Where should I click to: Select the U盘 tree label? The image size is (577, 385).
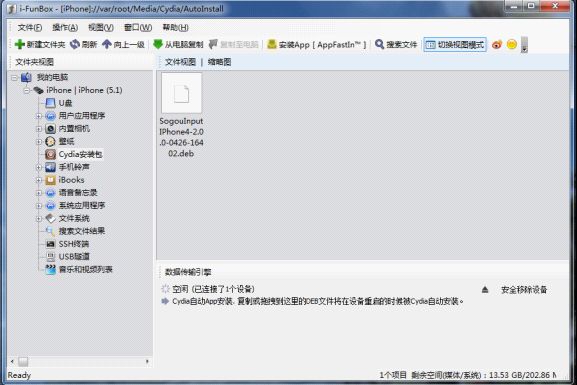[x=66, y=103]
